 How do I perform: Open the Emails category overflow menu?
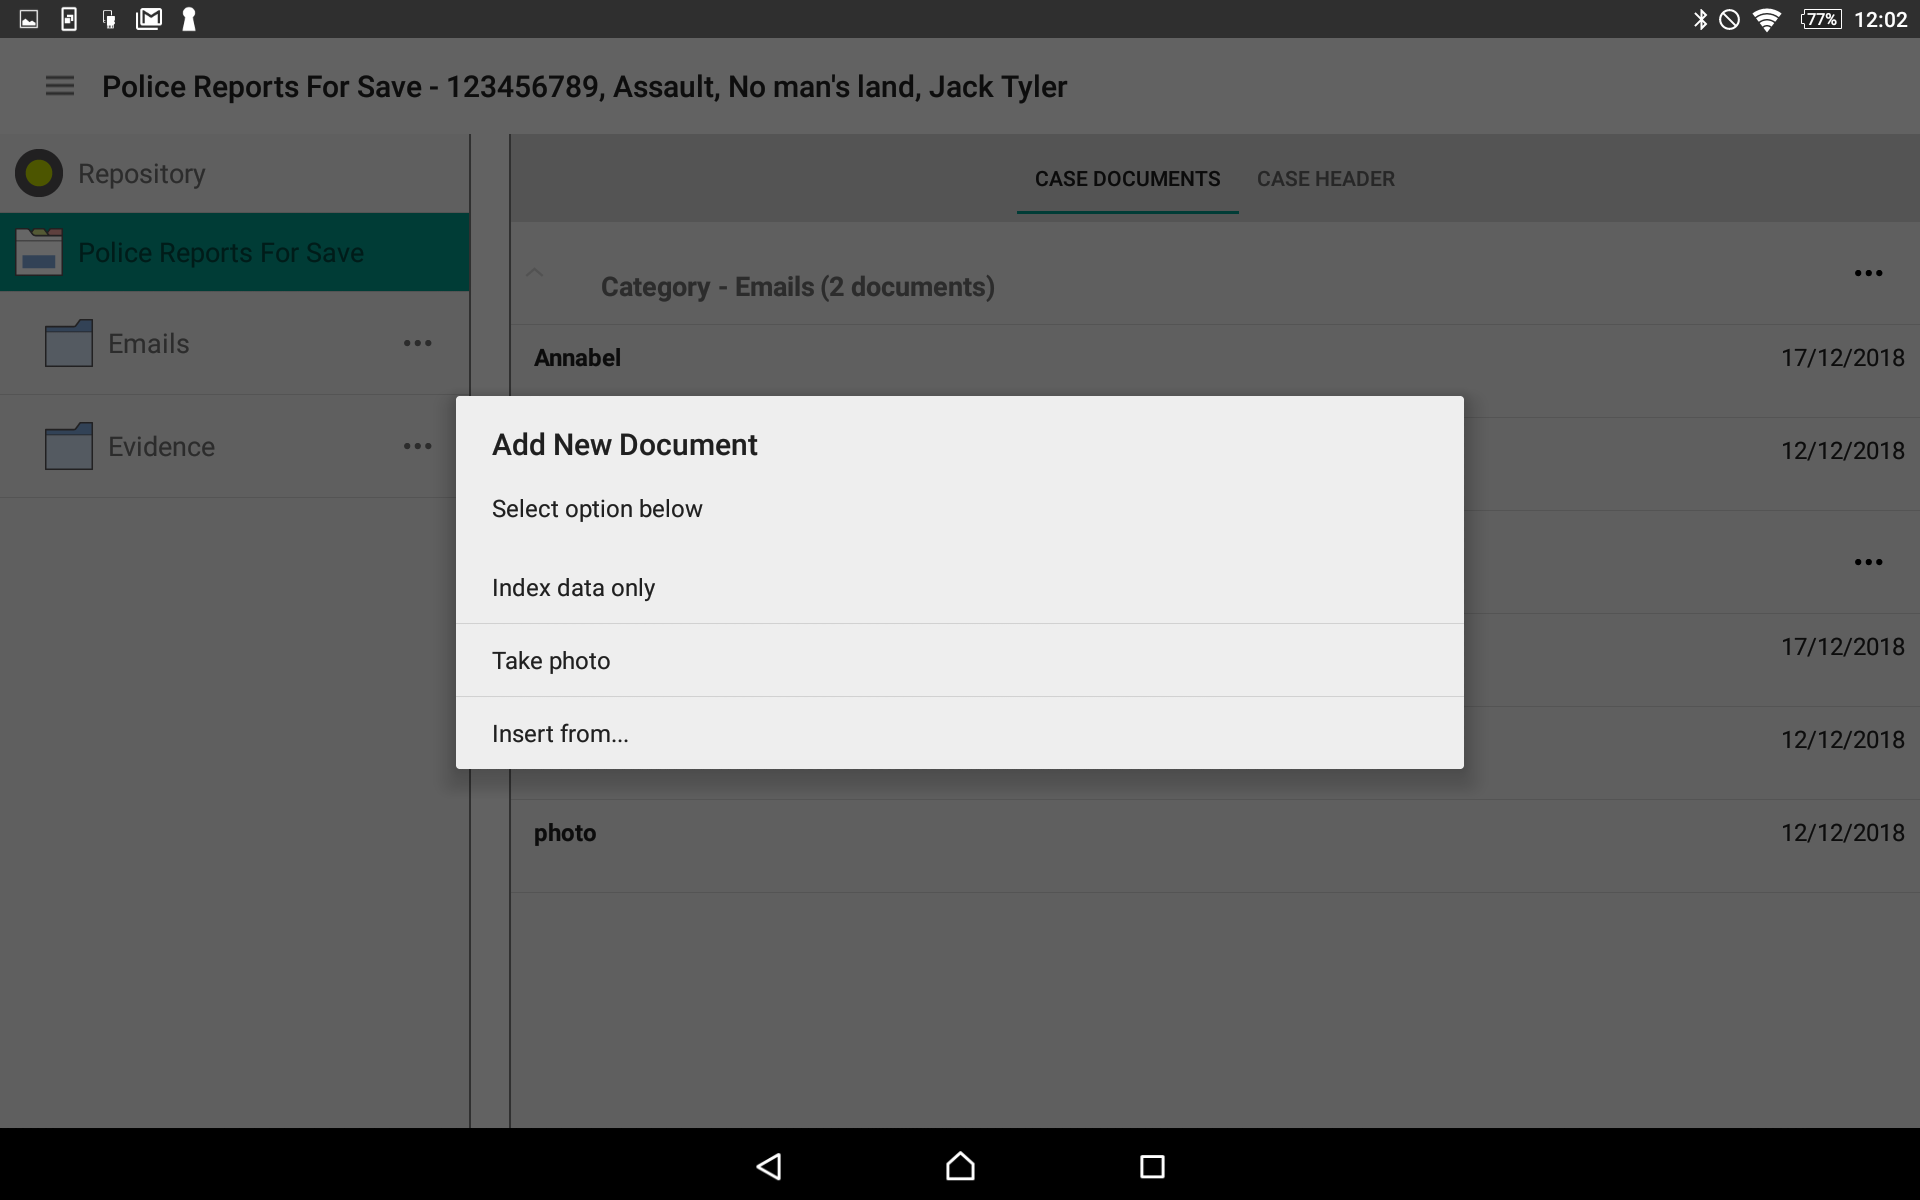click(x=1868, y=273)
